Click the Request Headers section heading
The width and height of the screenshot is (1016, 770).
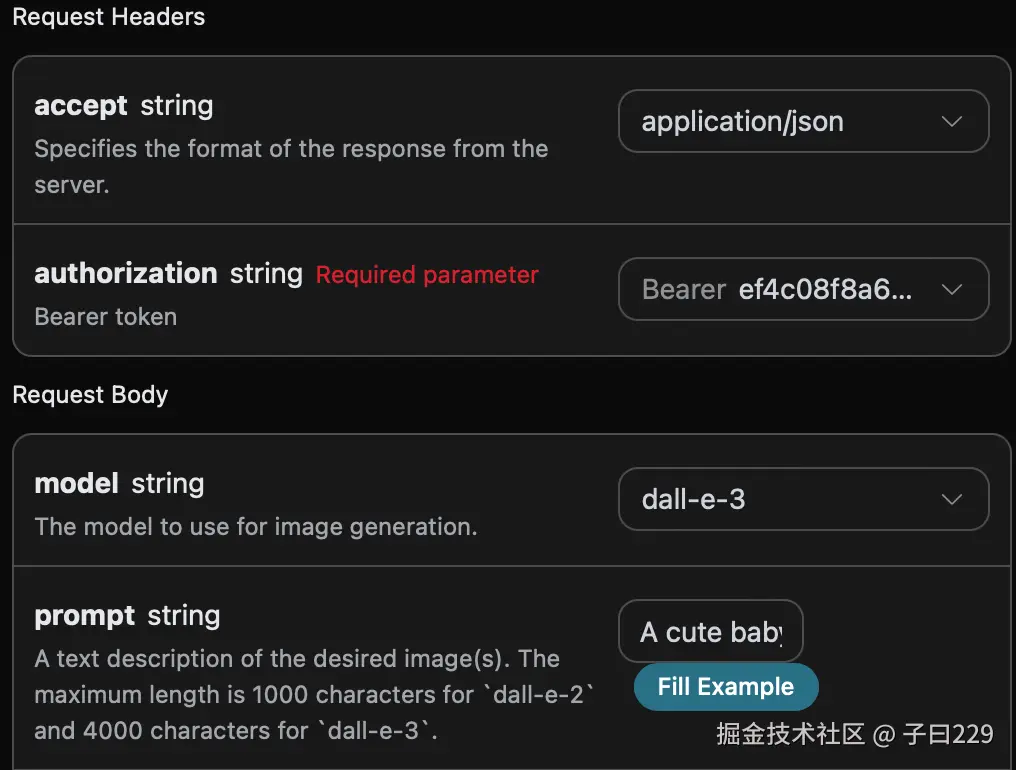point(109,17)
